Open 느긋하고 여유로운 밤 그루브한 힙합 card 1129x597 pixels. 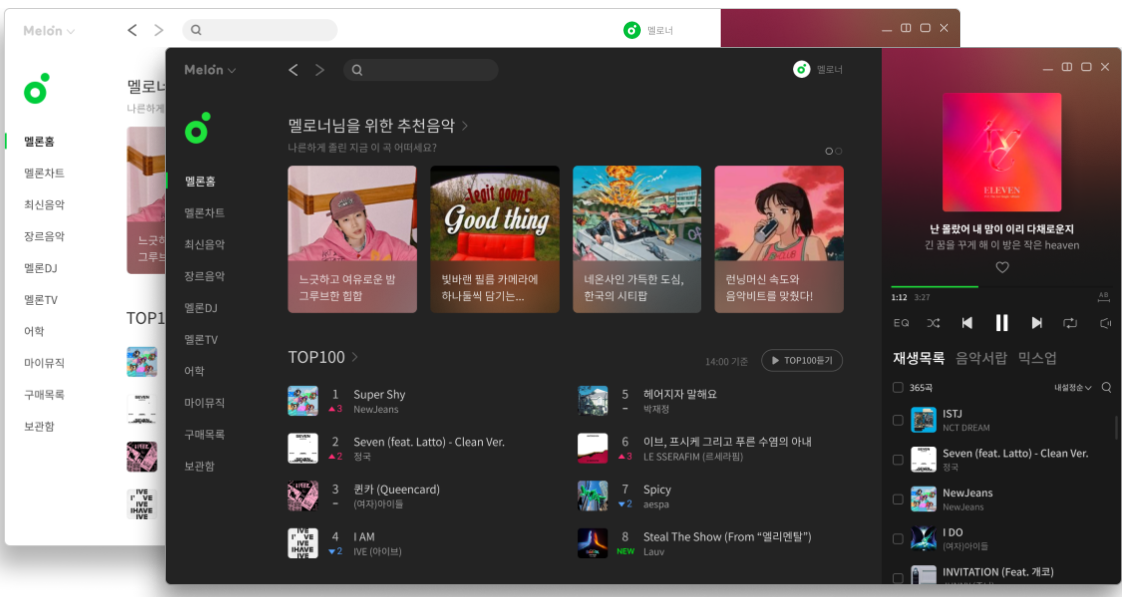[352, 239]
